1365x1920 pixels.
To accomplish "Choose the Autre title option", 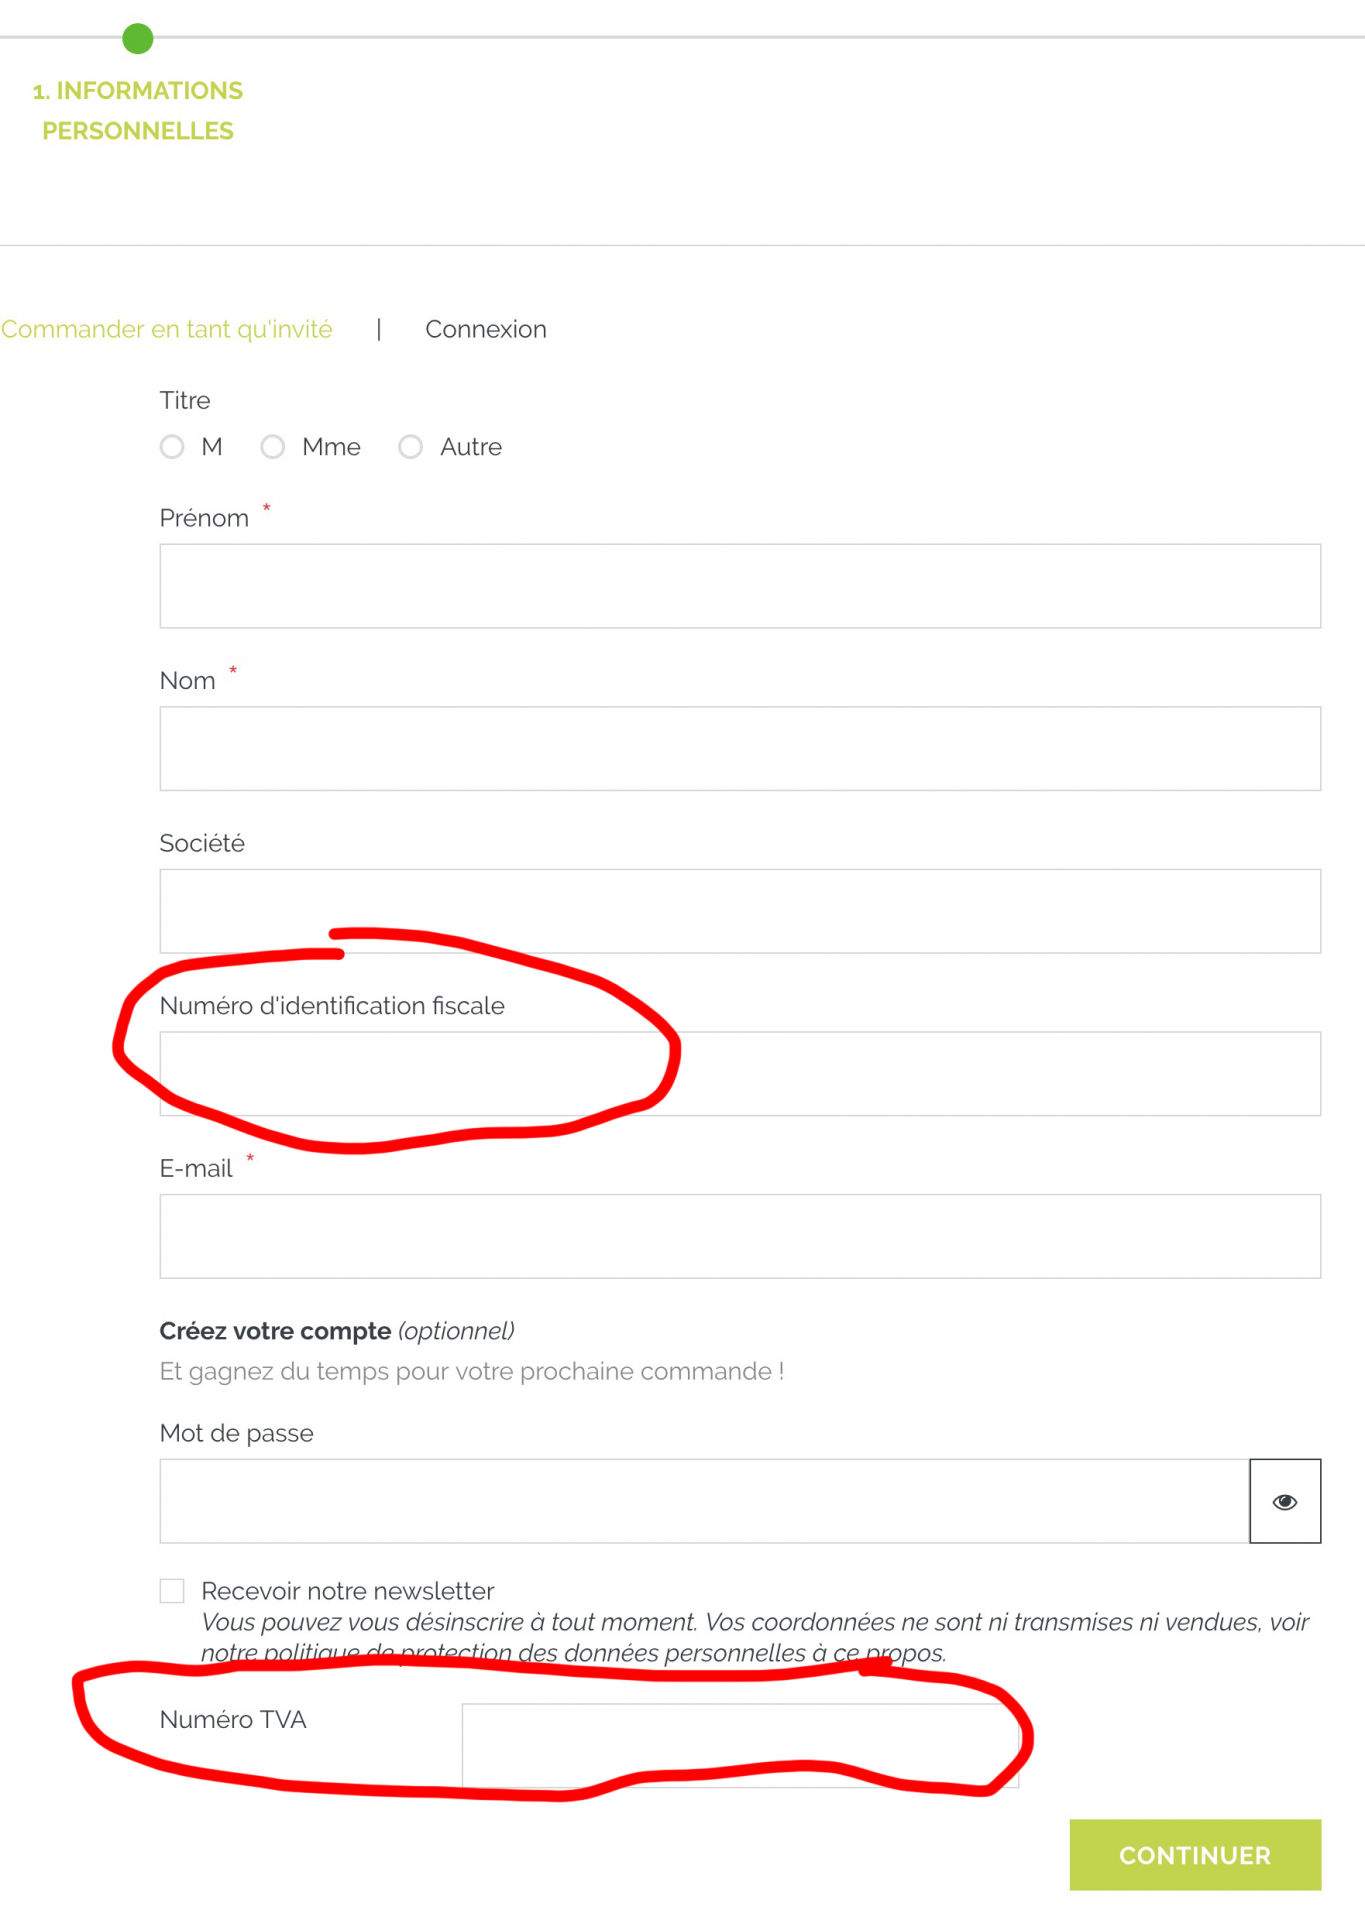I will [x=410, y=446].
